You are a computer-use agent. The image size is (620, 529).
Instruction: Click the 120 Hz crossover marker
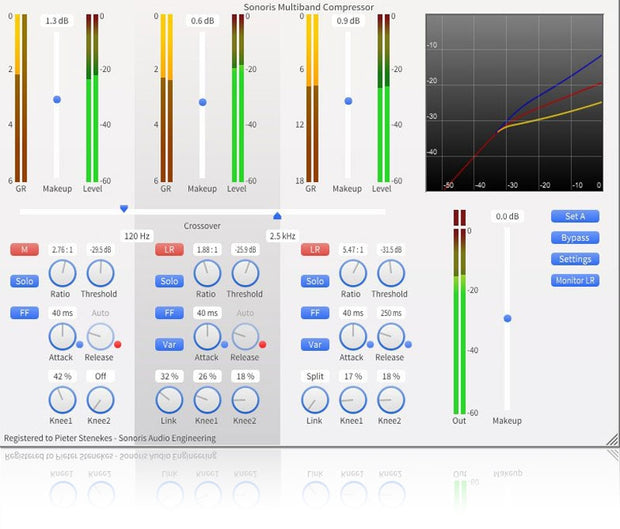click(x=124, y=208)
